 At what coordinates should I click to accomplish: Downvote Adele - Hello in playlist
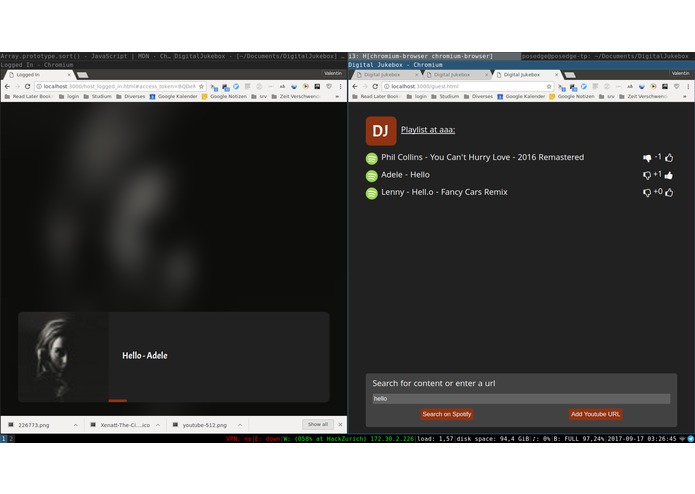tap(647, 175)
